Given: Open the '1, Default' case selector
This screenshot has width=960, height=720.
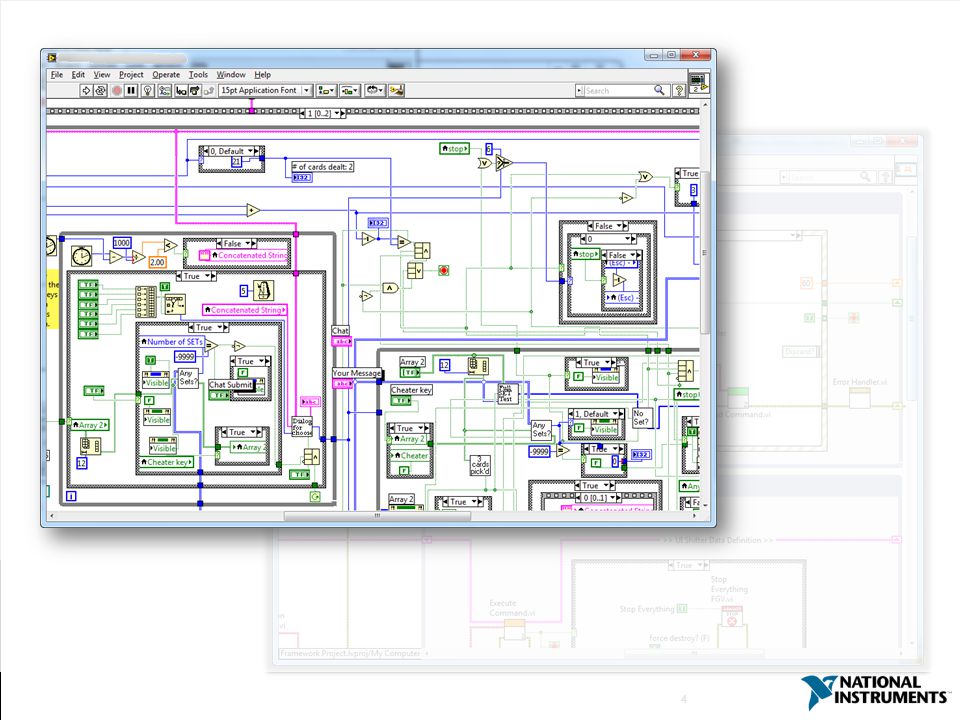Looking at the screenshot, I should [596, 414].
